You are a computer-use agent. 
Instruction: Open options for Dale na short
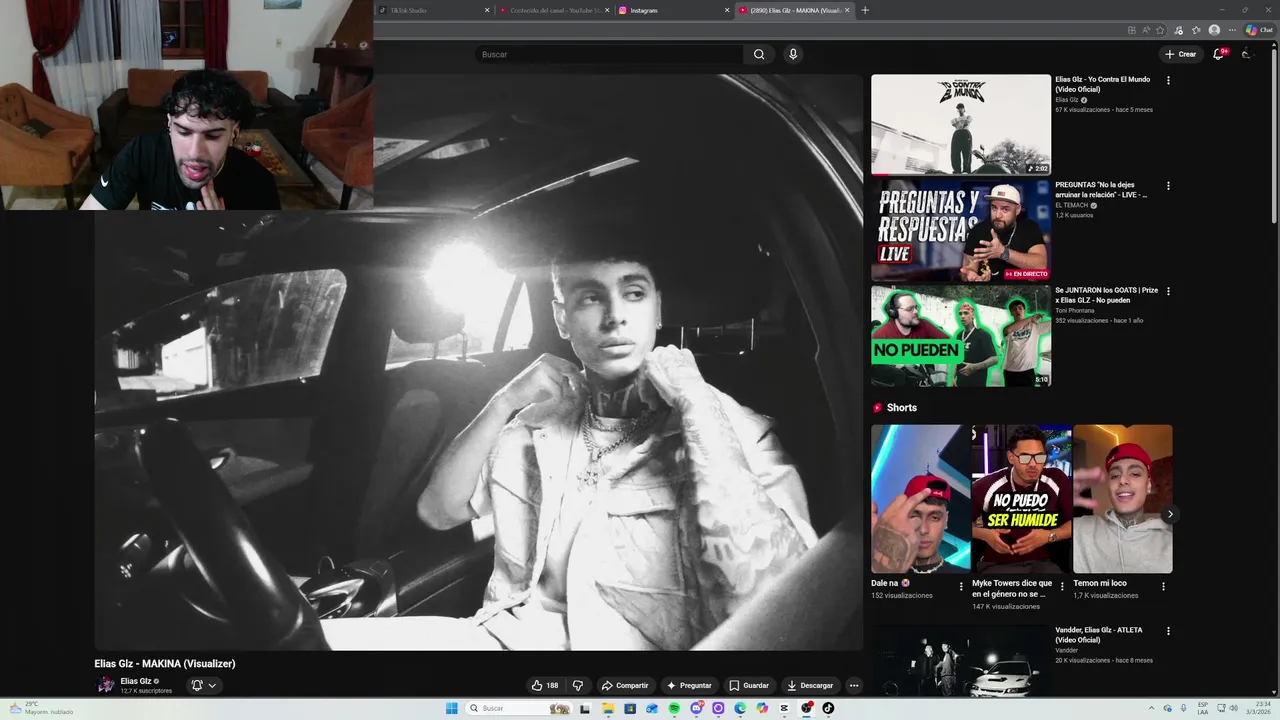click(961, 587)
